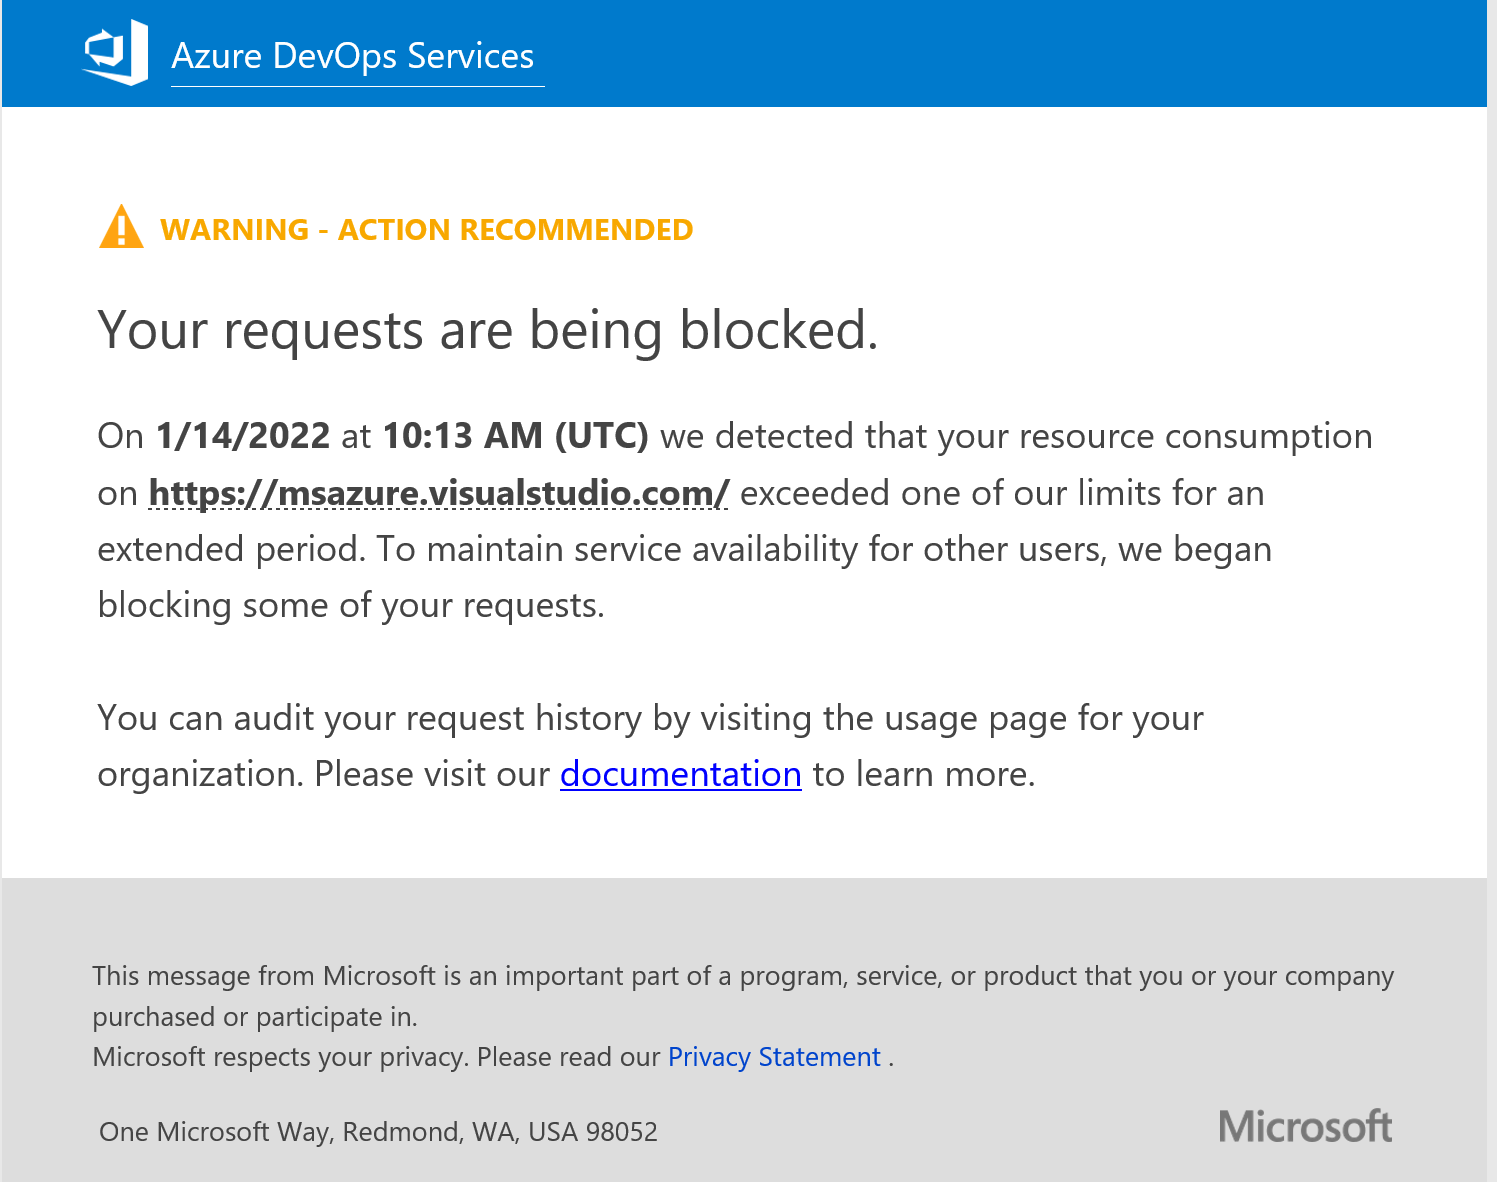The image size is (1497, 1189).
Task: Click the gray Microsoft logo in footer
Action: (1305, 1127)
